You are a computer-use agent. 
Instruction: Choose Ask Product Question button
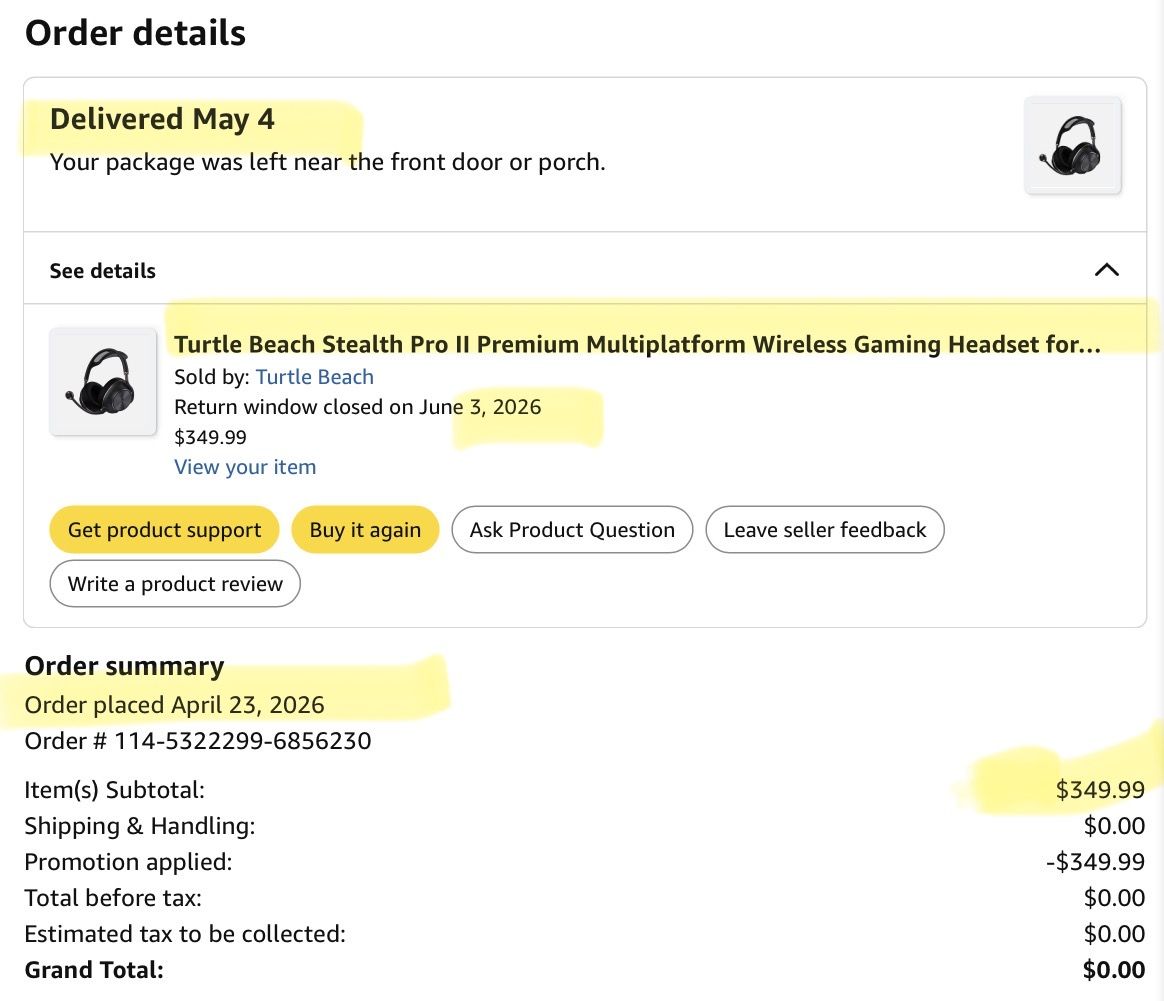(572, 529)
